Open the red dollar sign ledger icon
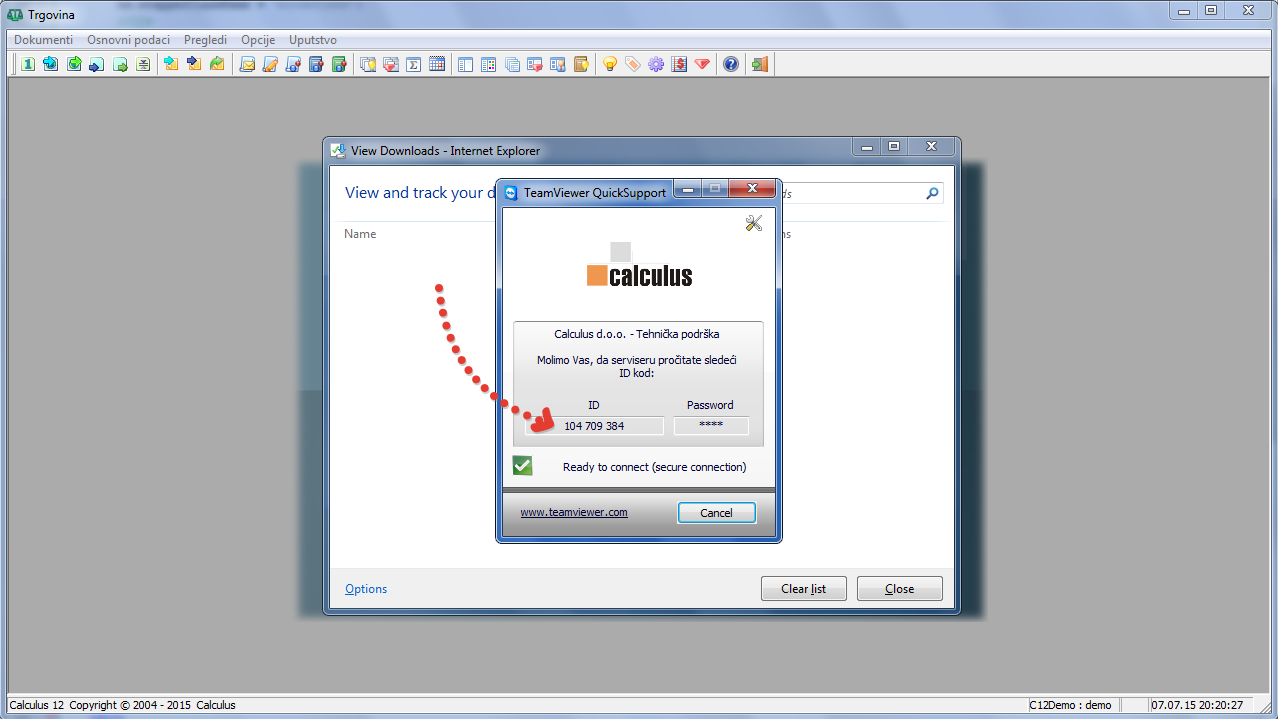Screen dimensions: 1278x719 [680, 65]
